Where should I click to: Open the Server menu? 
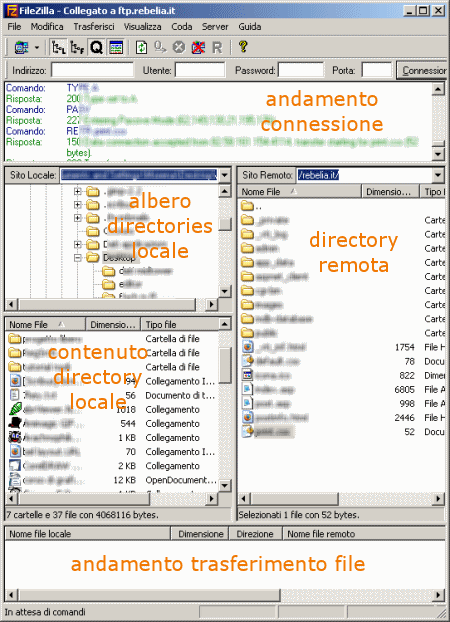tap(215, 27)
